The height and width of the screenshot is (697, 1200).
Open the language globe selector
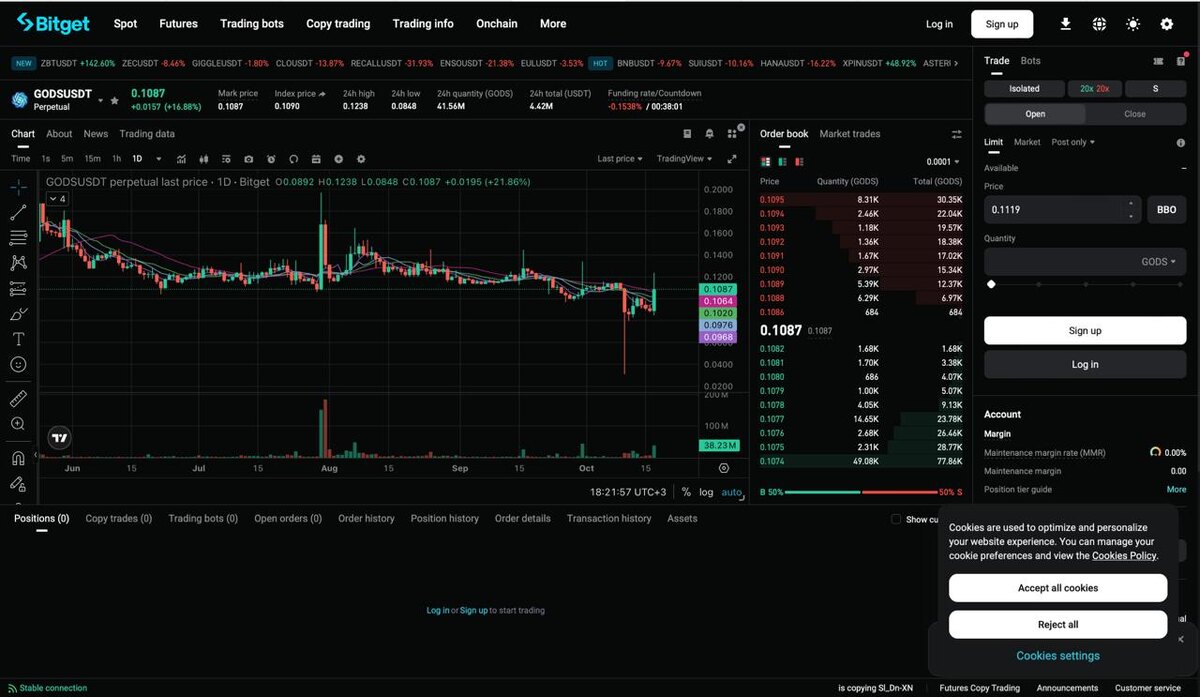pyautogui.click(x=1099, y=24)
